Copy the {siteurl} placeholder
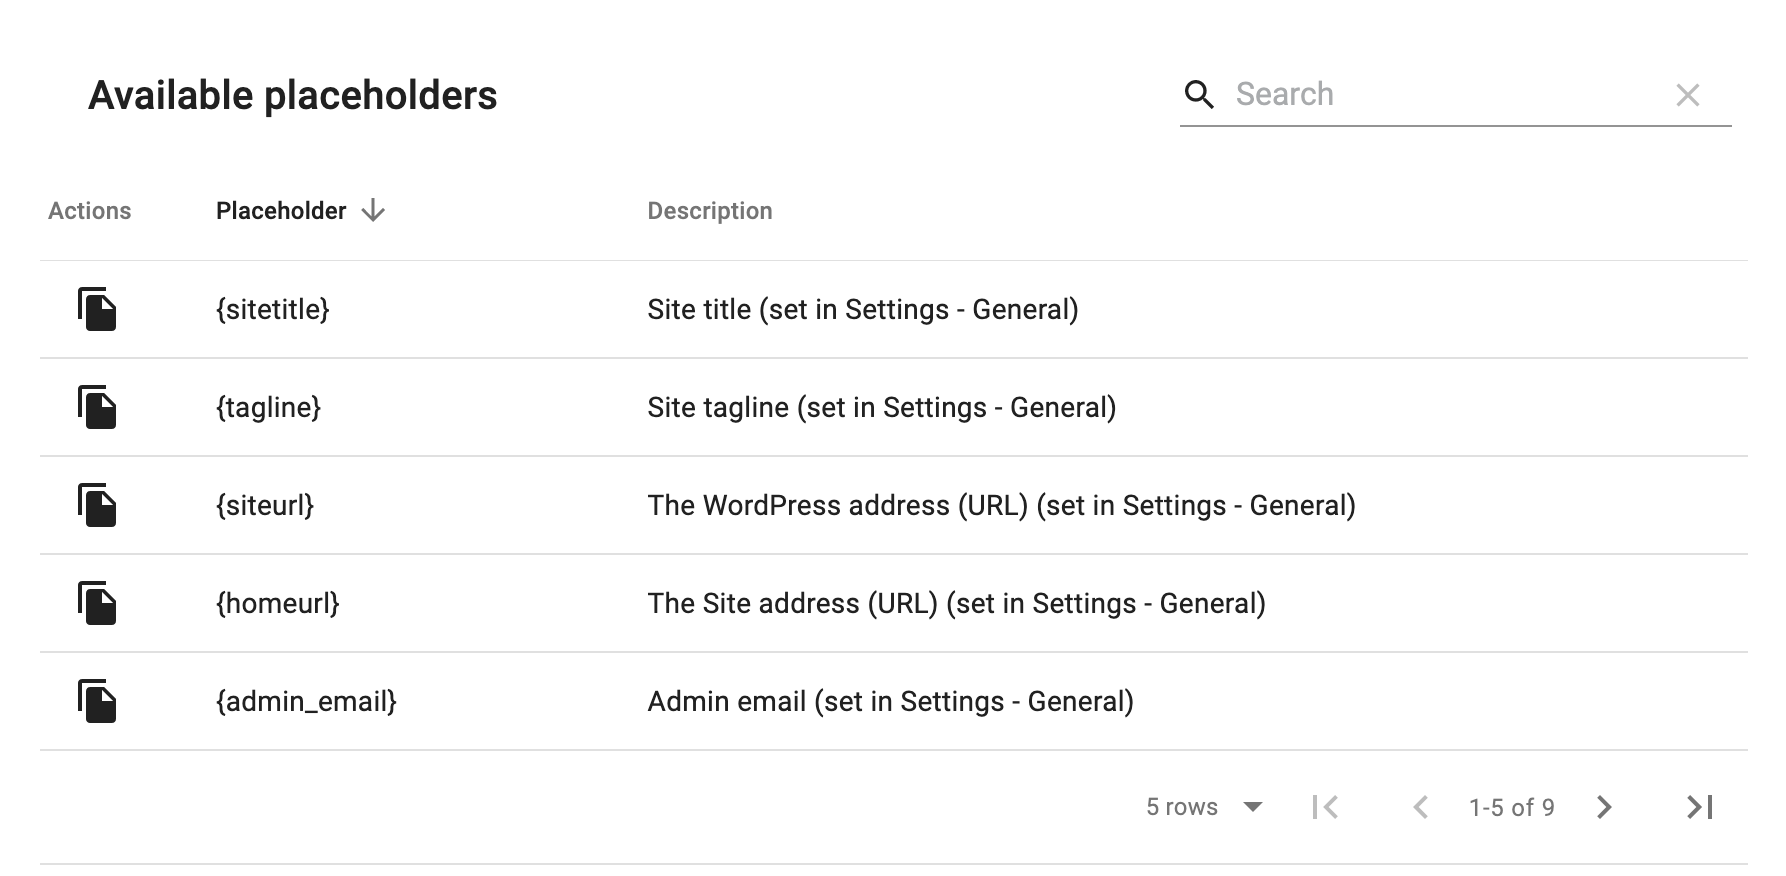Screen dimensions: 1786x876 tap(97, 505)
